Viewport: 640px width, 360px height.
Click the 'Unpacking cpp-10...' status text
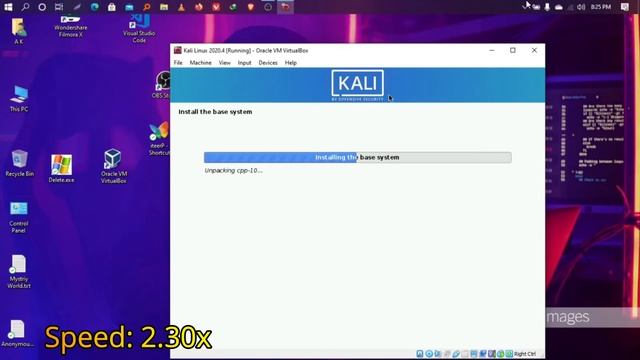coord(233,171)
